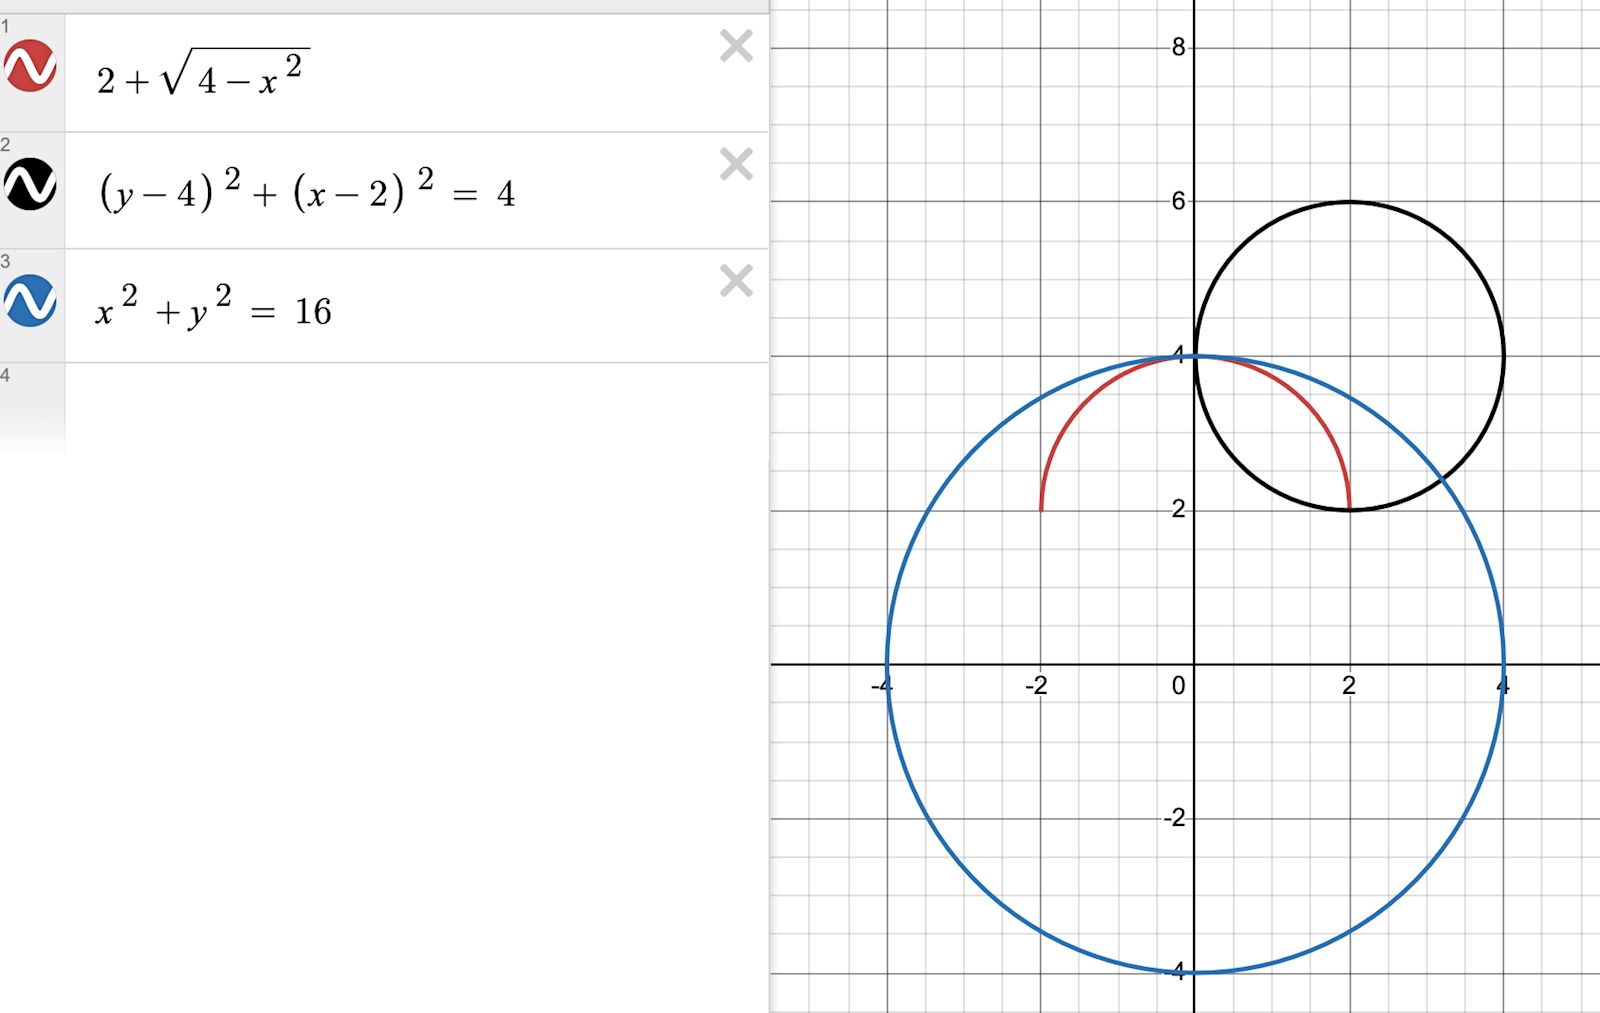The image size is (1600, 1013).
Task: Click the x-axis label −2
Action: click(1035, 686)
